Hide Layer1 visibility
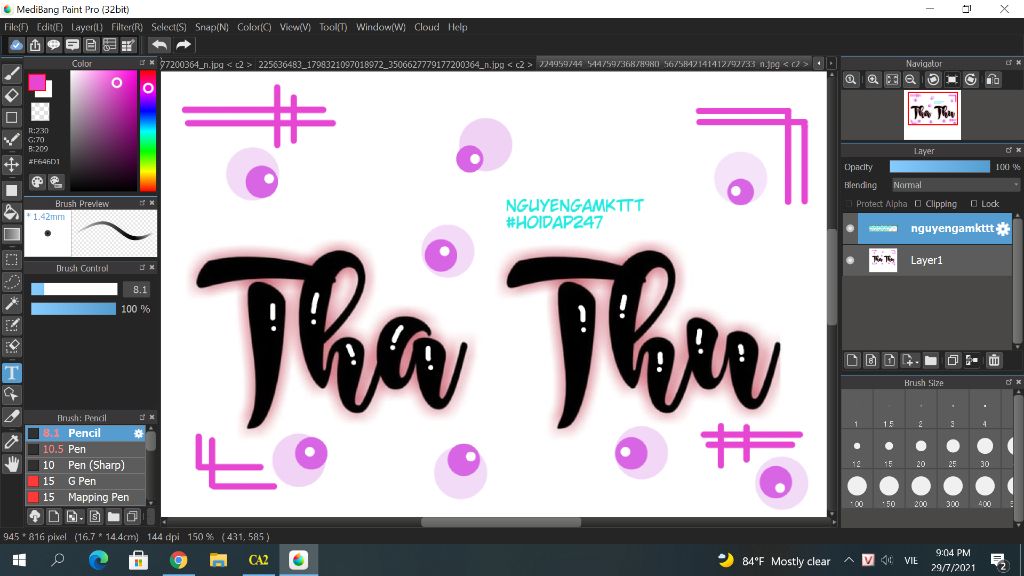The width and height of the screenshot is (1024, 576). [850, 260]
